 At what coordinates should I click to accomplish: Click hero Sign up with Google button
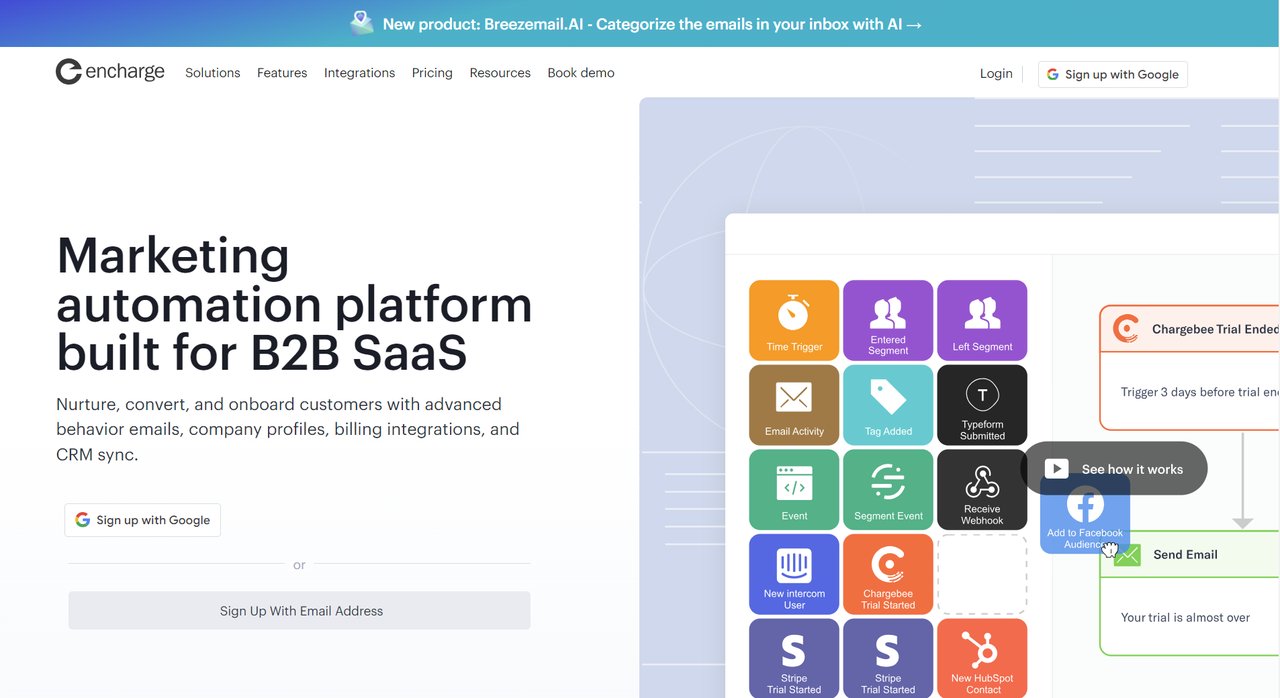[143, 520]
